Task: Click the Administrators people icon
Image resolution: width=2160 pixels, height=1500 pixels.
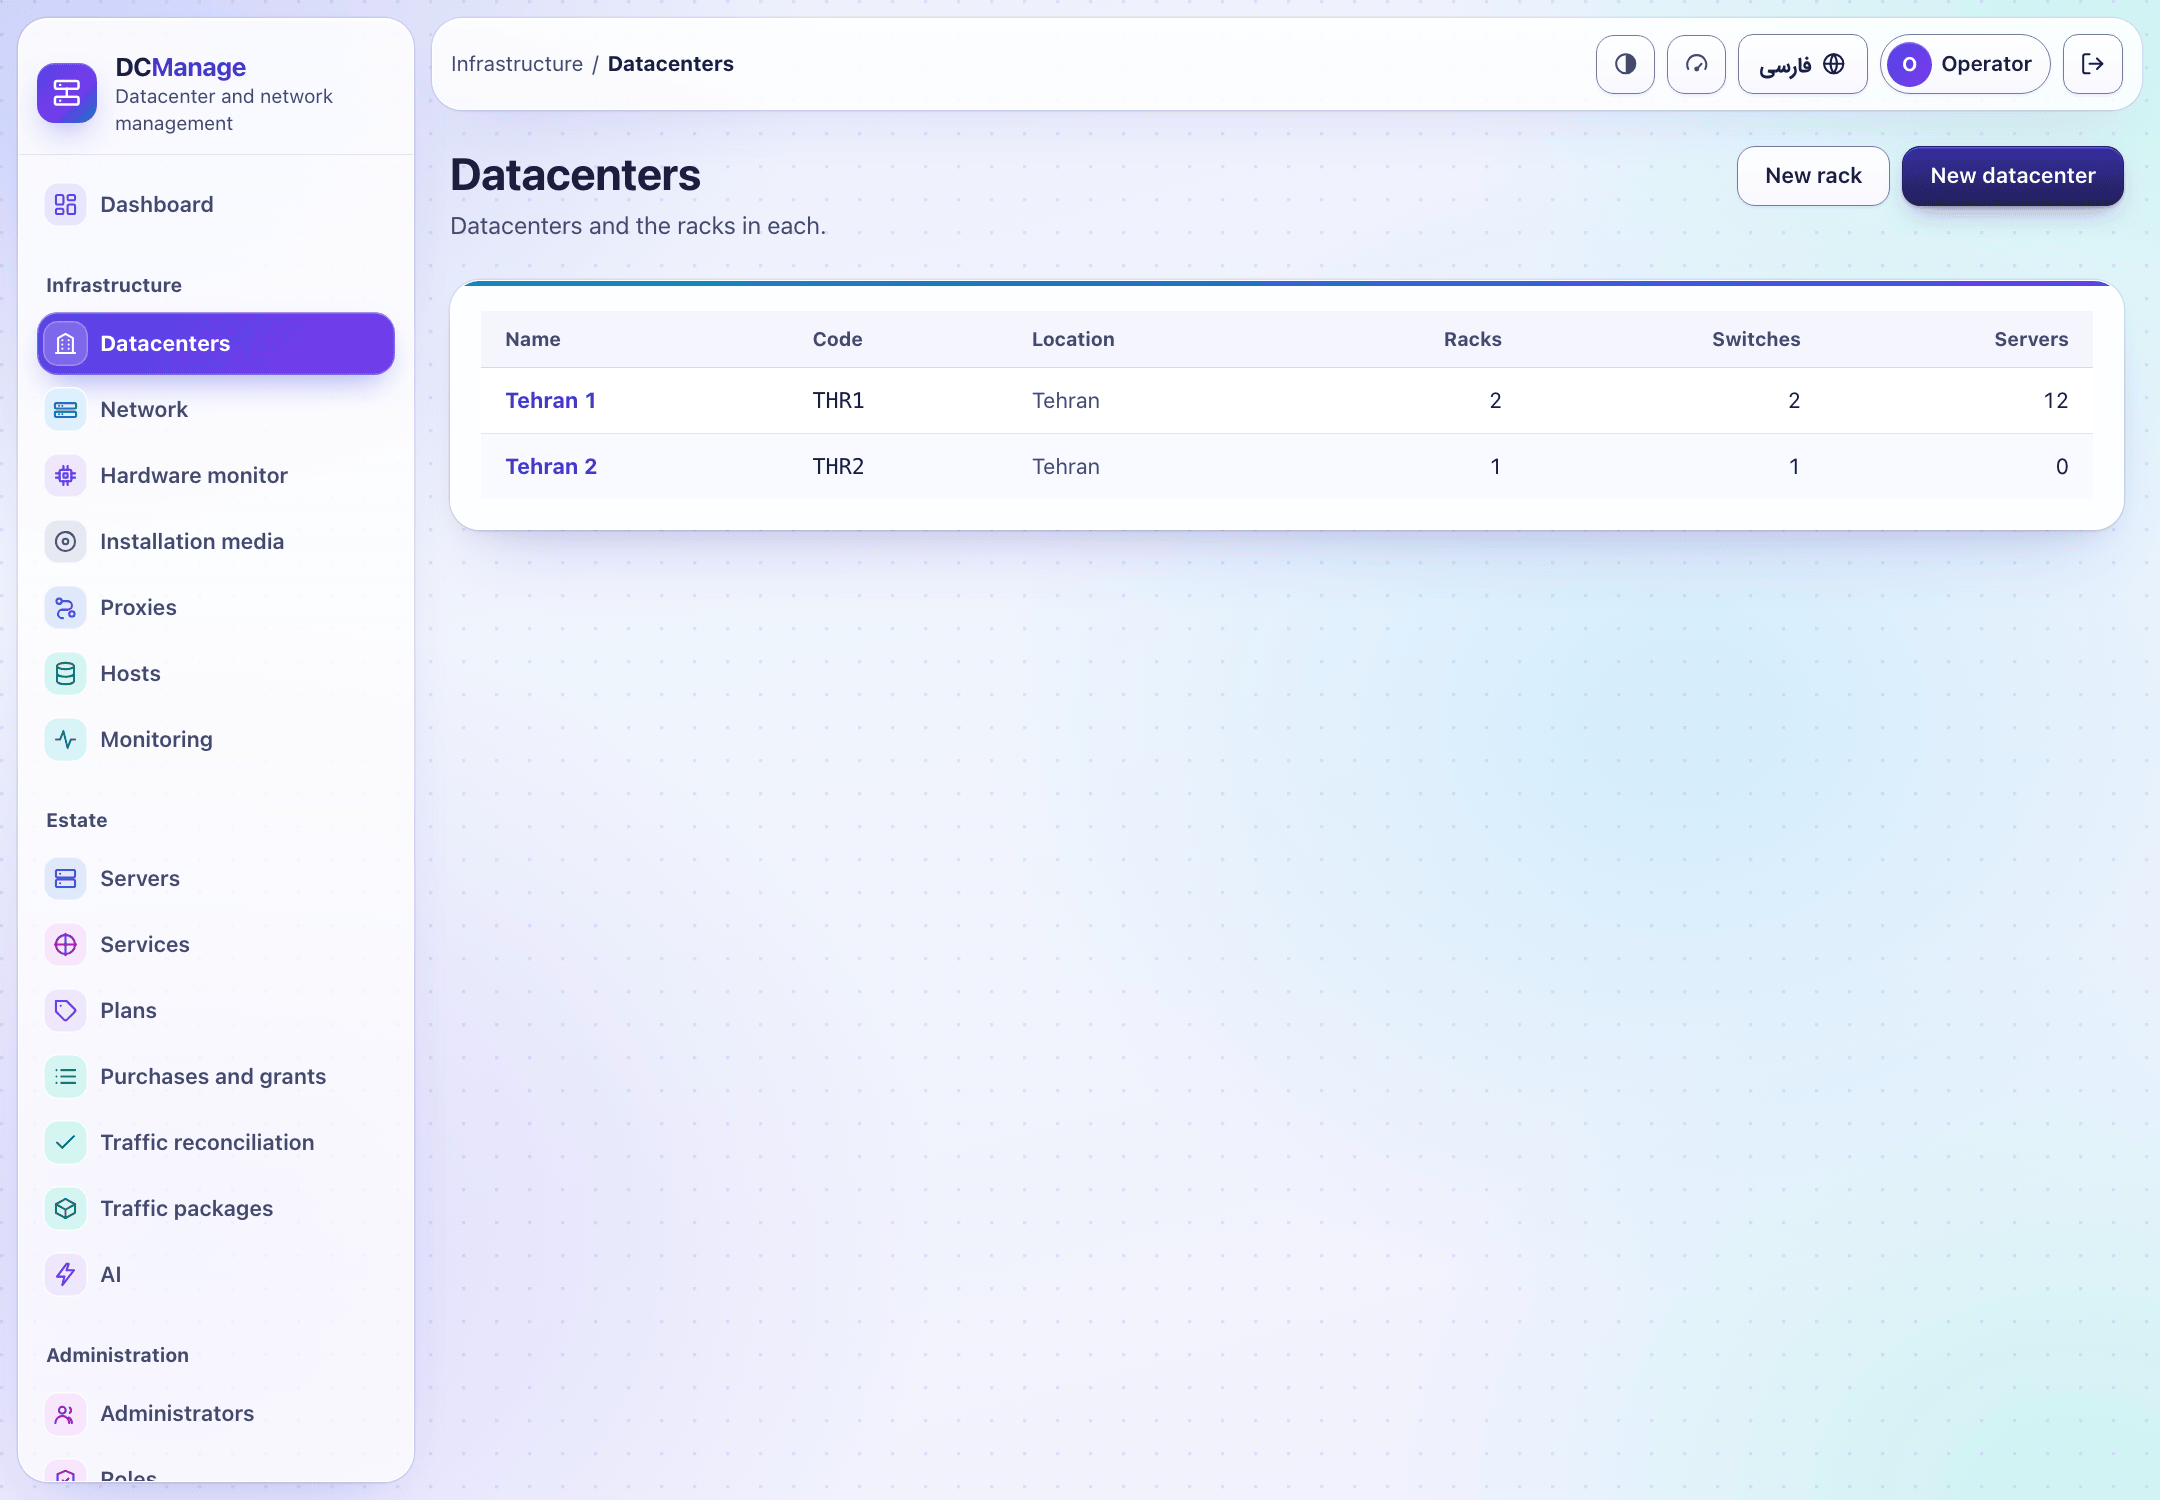Action: [65, 1414]
